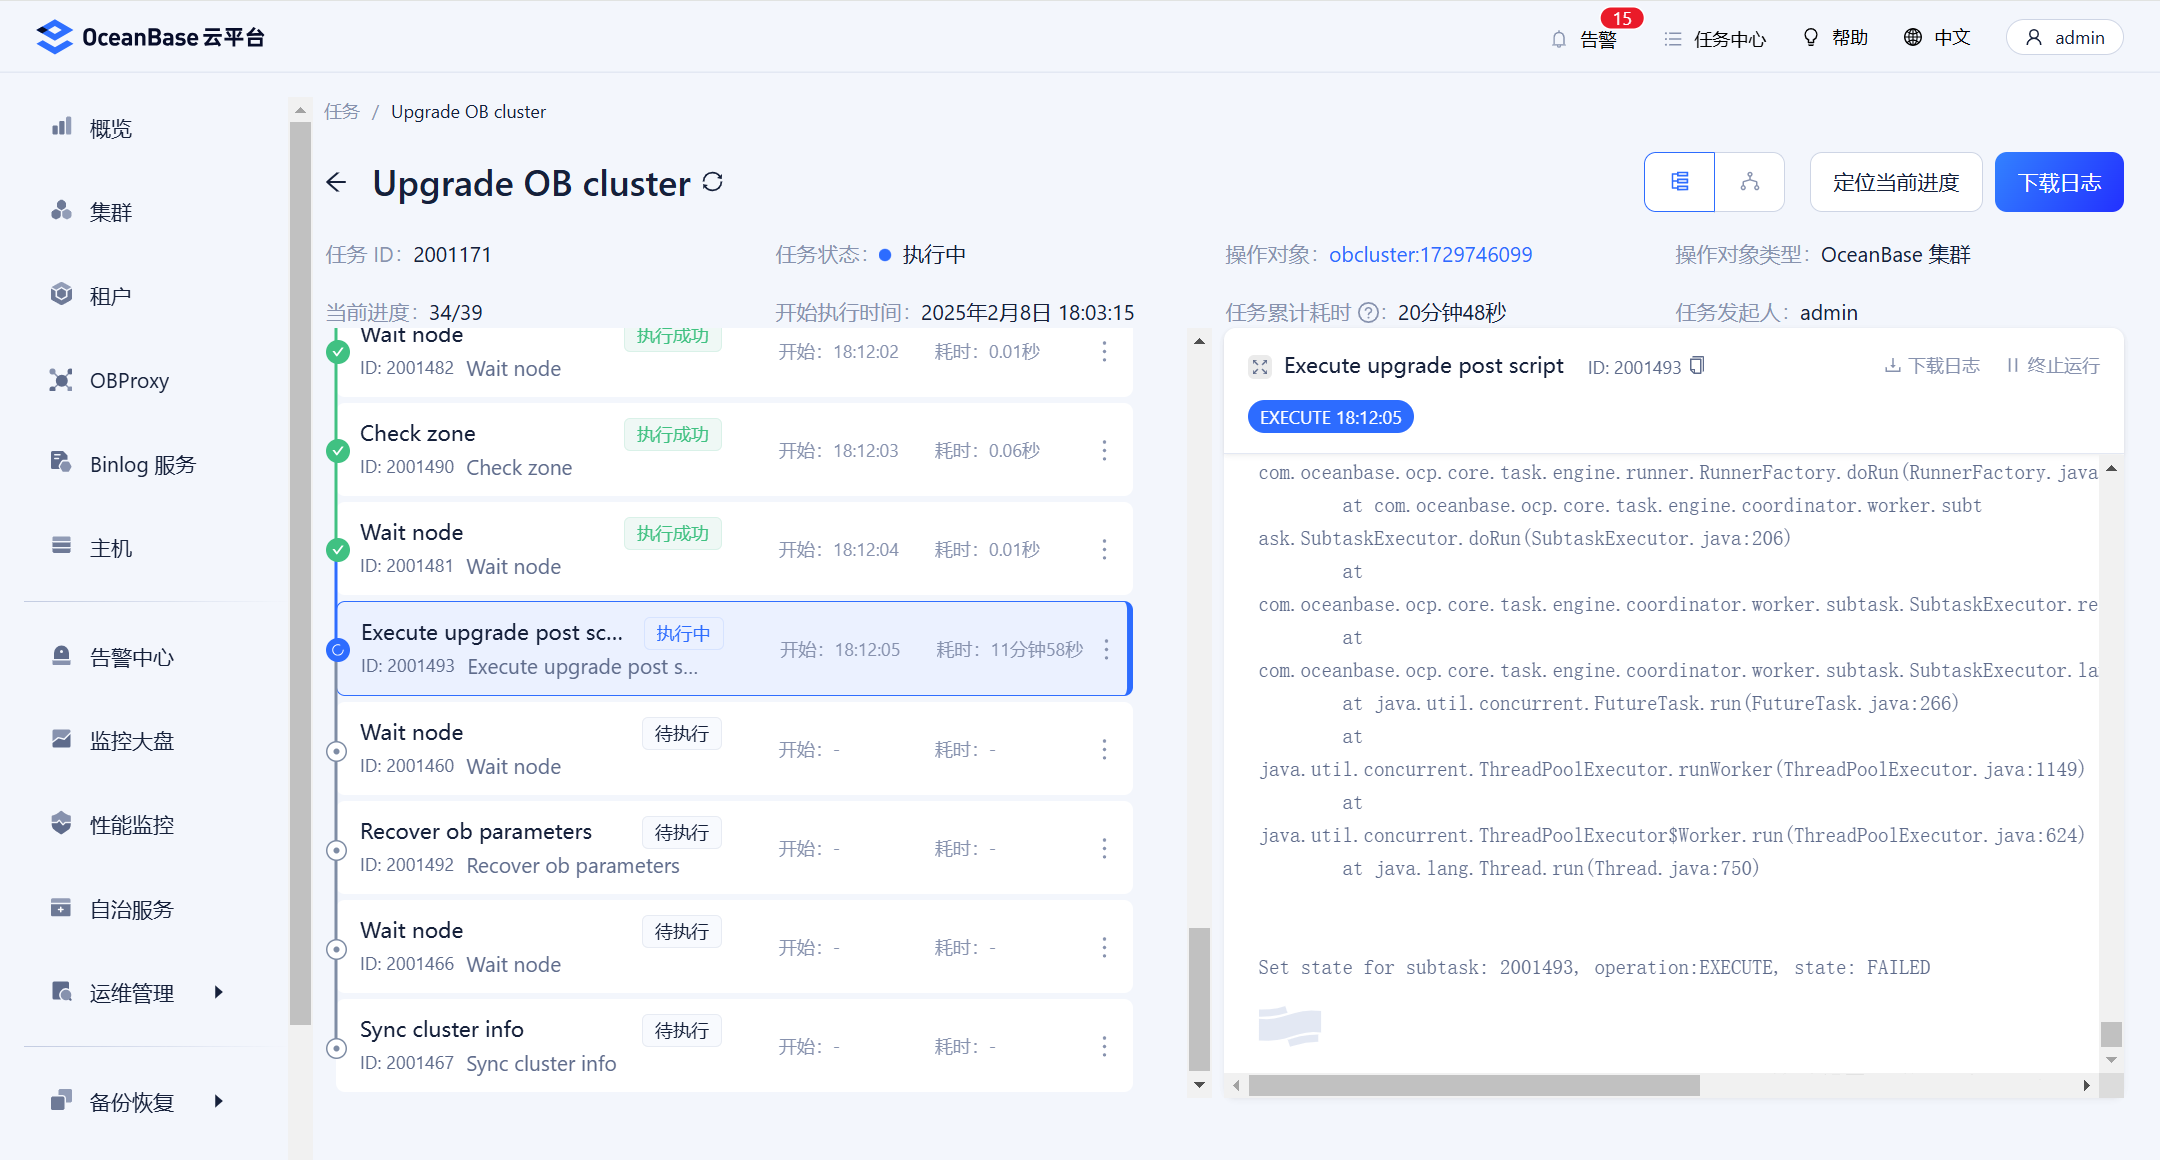Open the obcluster:1729746099 link
This screenshot has height=1160, width=2160.
click(1430, 255)
